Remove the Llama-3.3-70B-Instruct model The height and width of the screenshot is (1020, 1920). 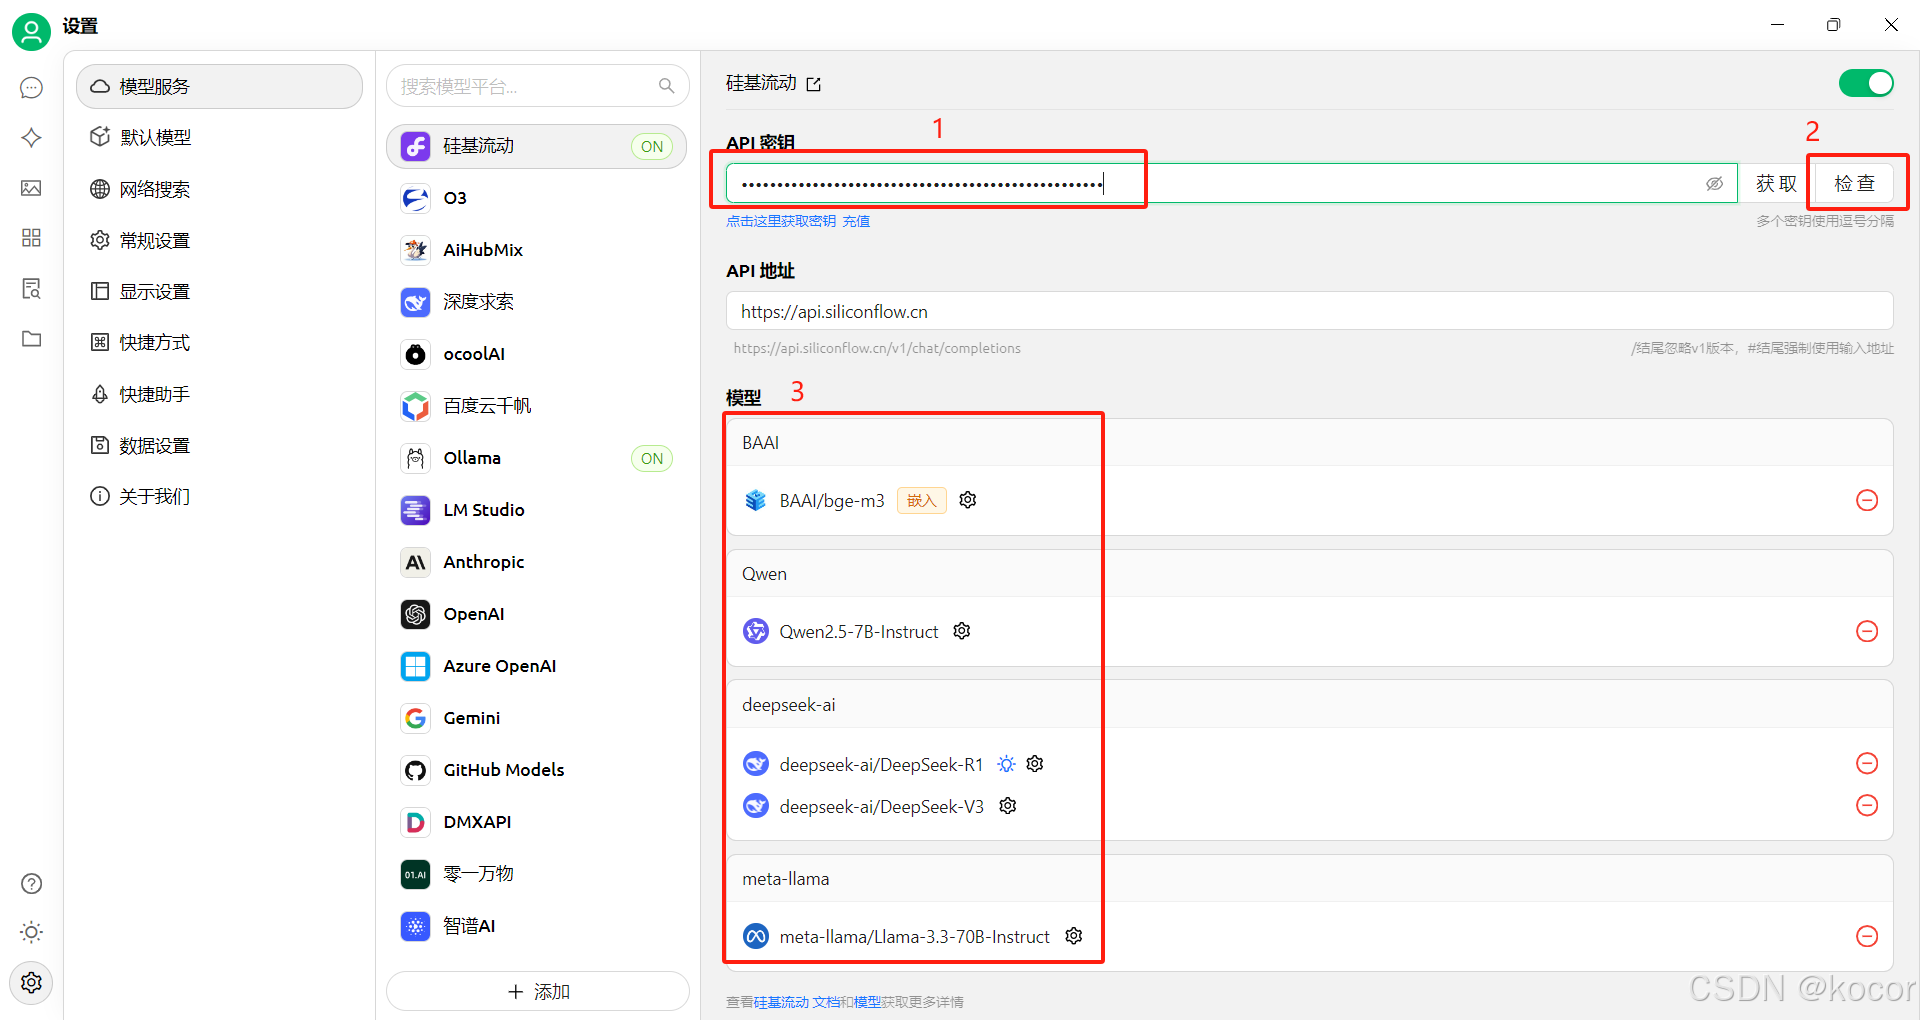click(1866, 936)
